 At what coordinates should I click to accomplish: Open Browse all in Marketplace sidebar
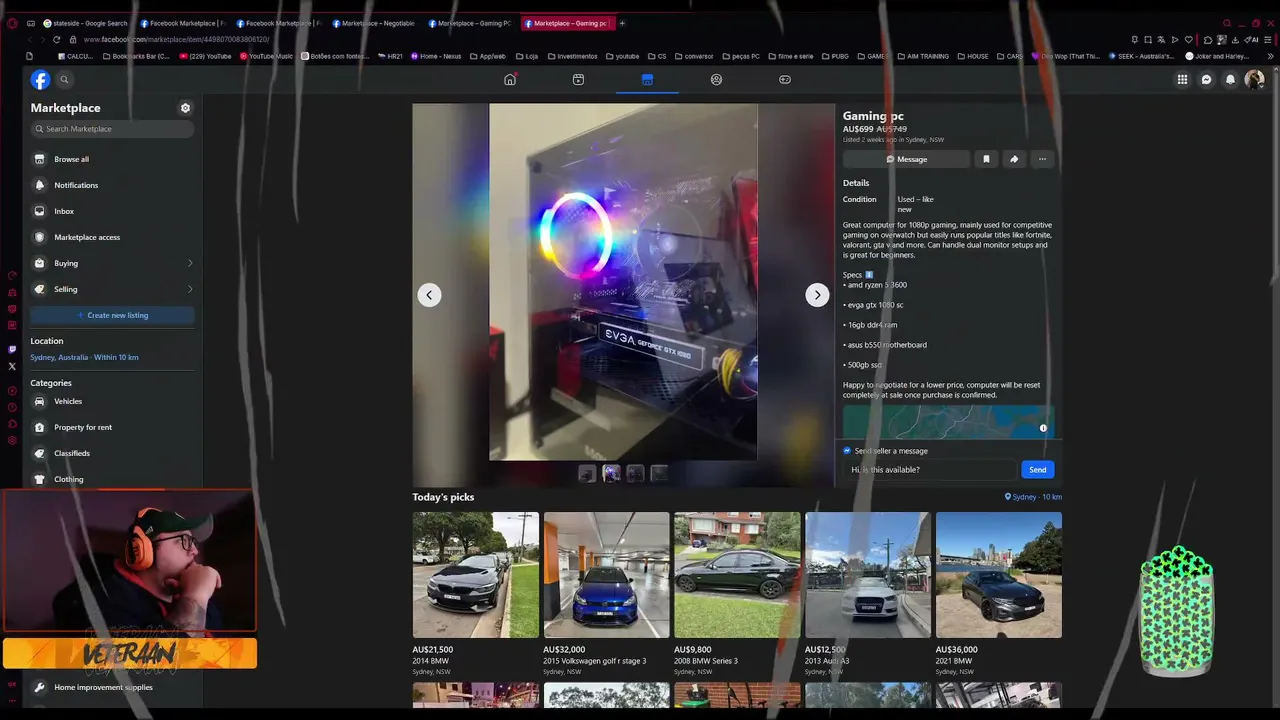click(112, 159)
